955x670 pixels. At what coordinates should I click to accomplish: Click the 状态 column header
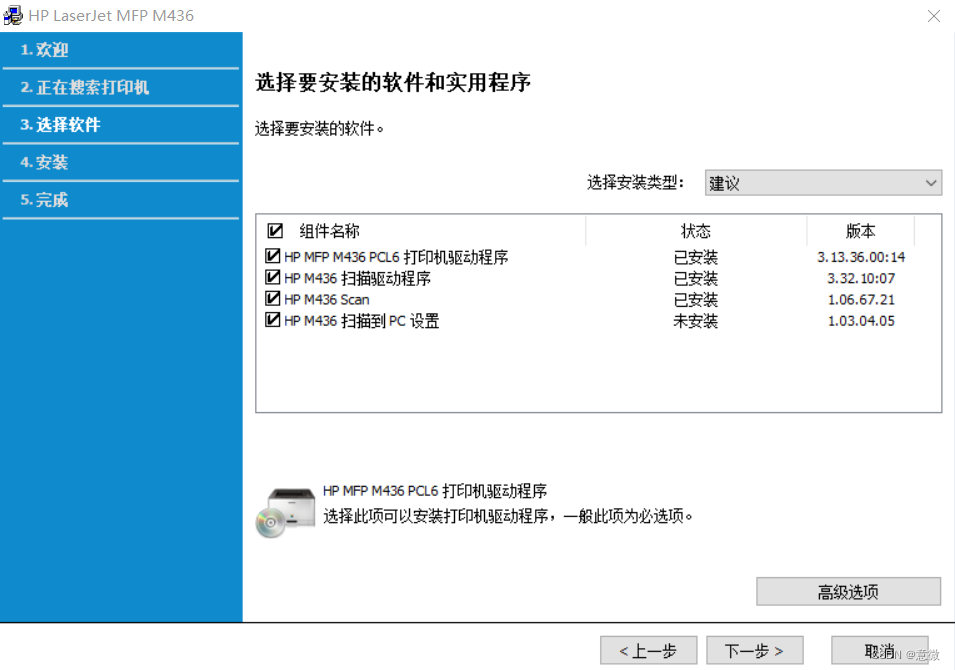696,231
